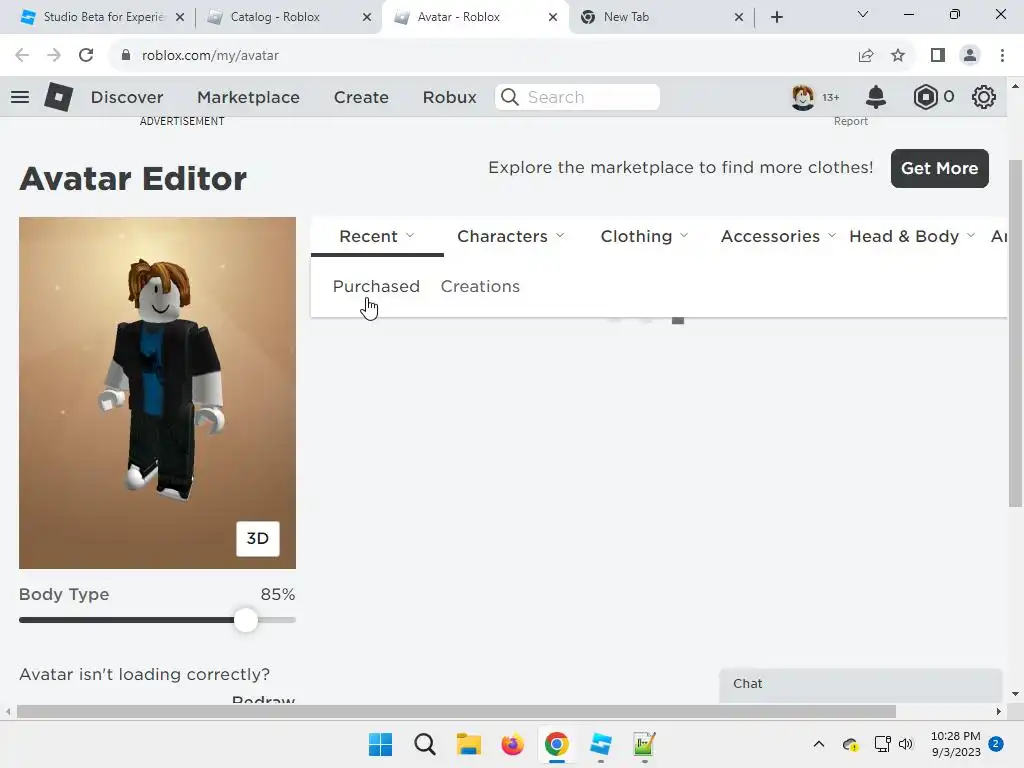Open the Robux balance icon
This screenshot has width=1024, height=768.
(x=925, y=97)
